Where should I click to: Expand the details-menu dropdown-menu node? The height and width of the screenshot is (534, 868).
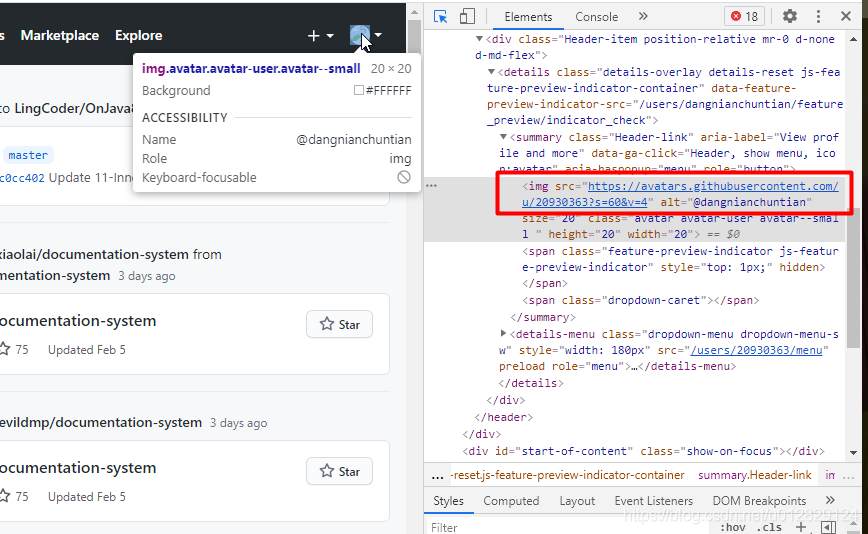coord(503,333)
